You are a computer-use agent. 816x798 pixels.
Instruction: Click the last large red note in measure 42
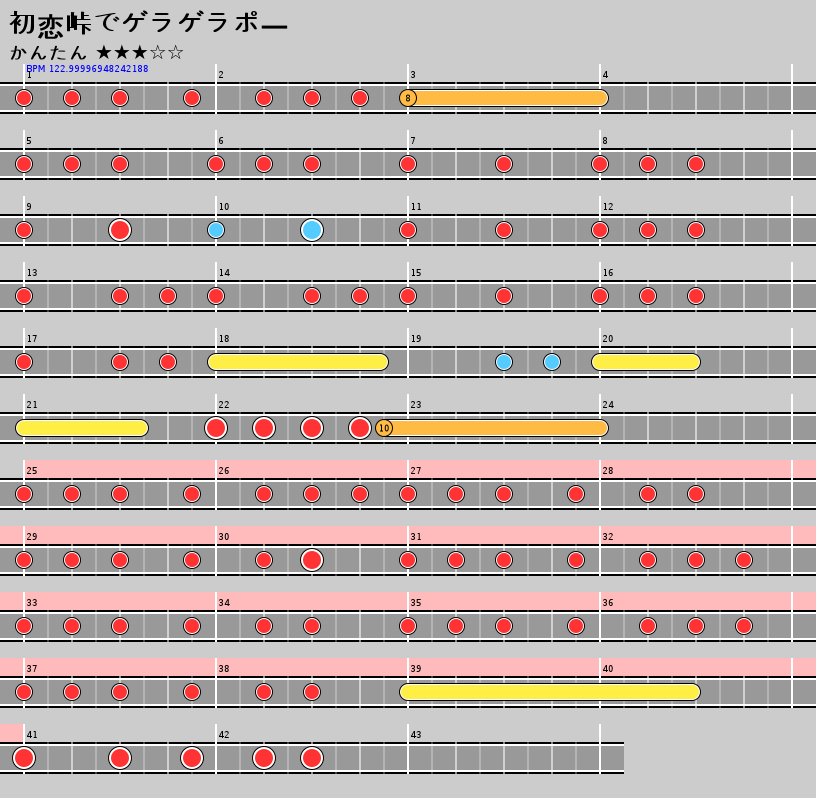[x=312, y=758]
